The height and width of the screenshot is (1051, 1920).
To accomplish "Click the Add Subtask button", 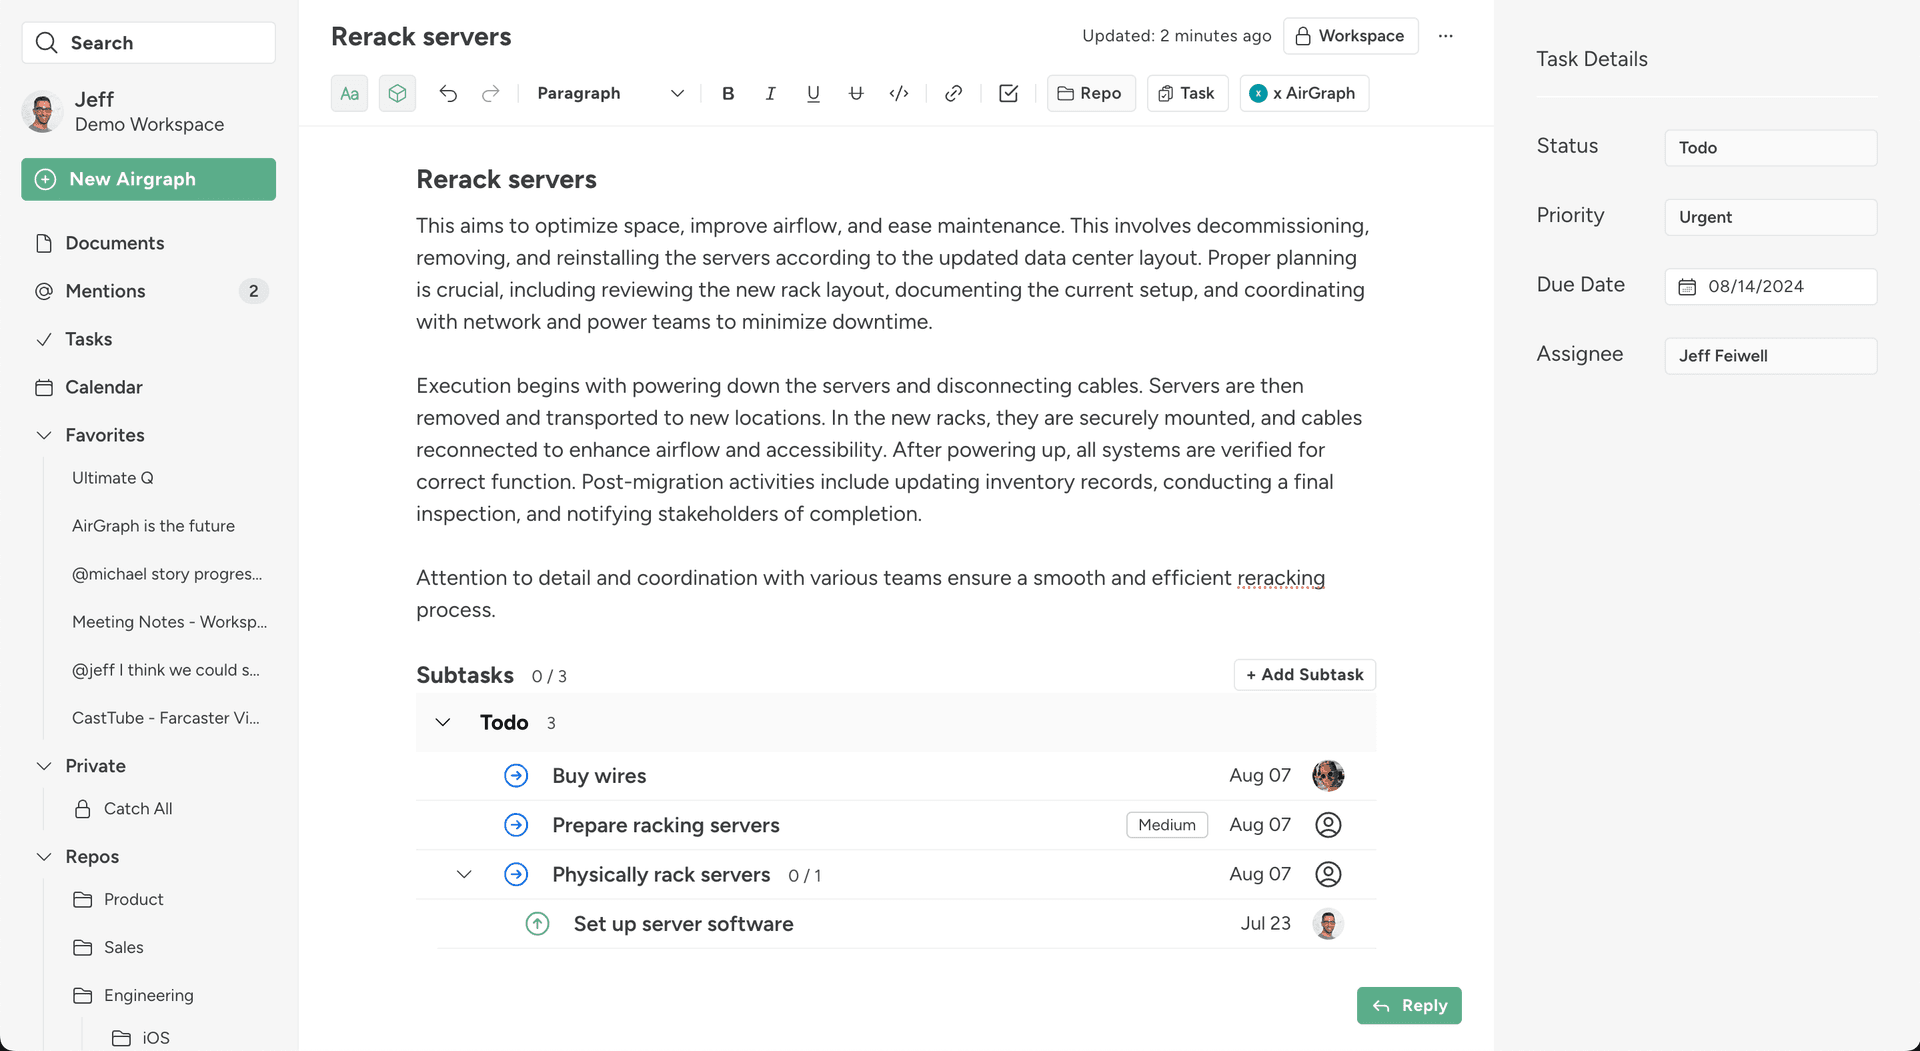I will [x=1304, y=675].
